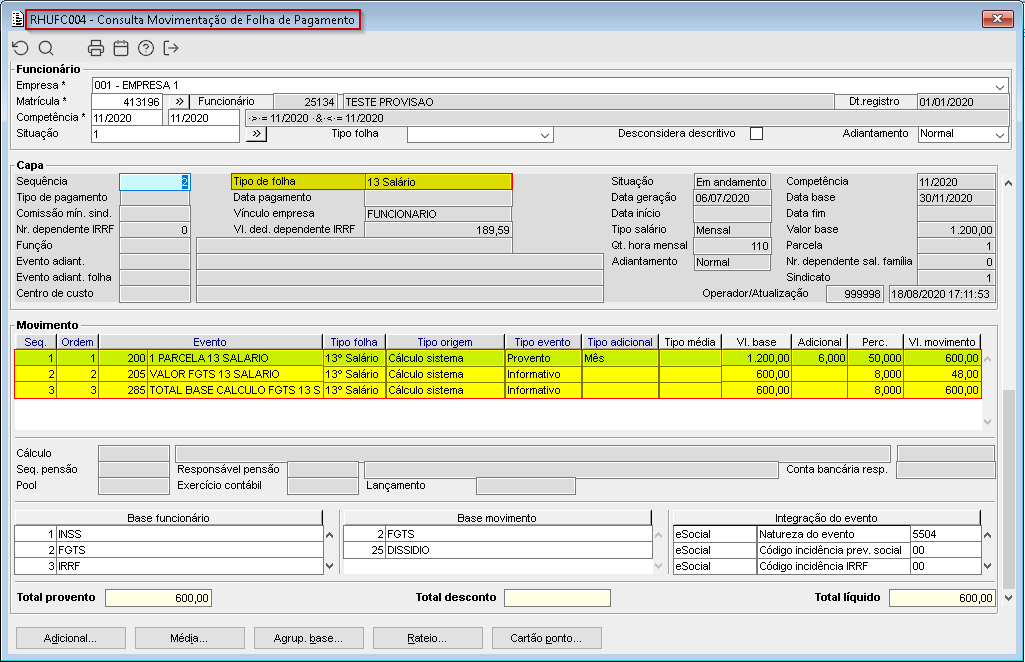The height and width of the screenshot is (662, 1025).
Task: Open the Adiantamento Normal dropdown
Action: (x=1000, y=135)
